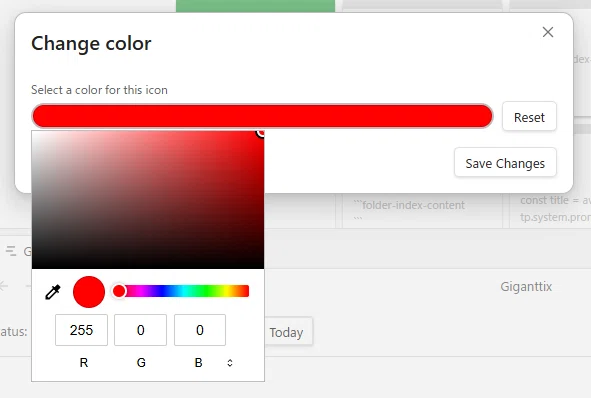
Task: Click the outline list icon in background
Action: pos(11,251)
